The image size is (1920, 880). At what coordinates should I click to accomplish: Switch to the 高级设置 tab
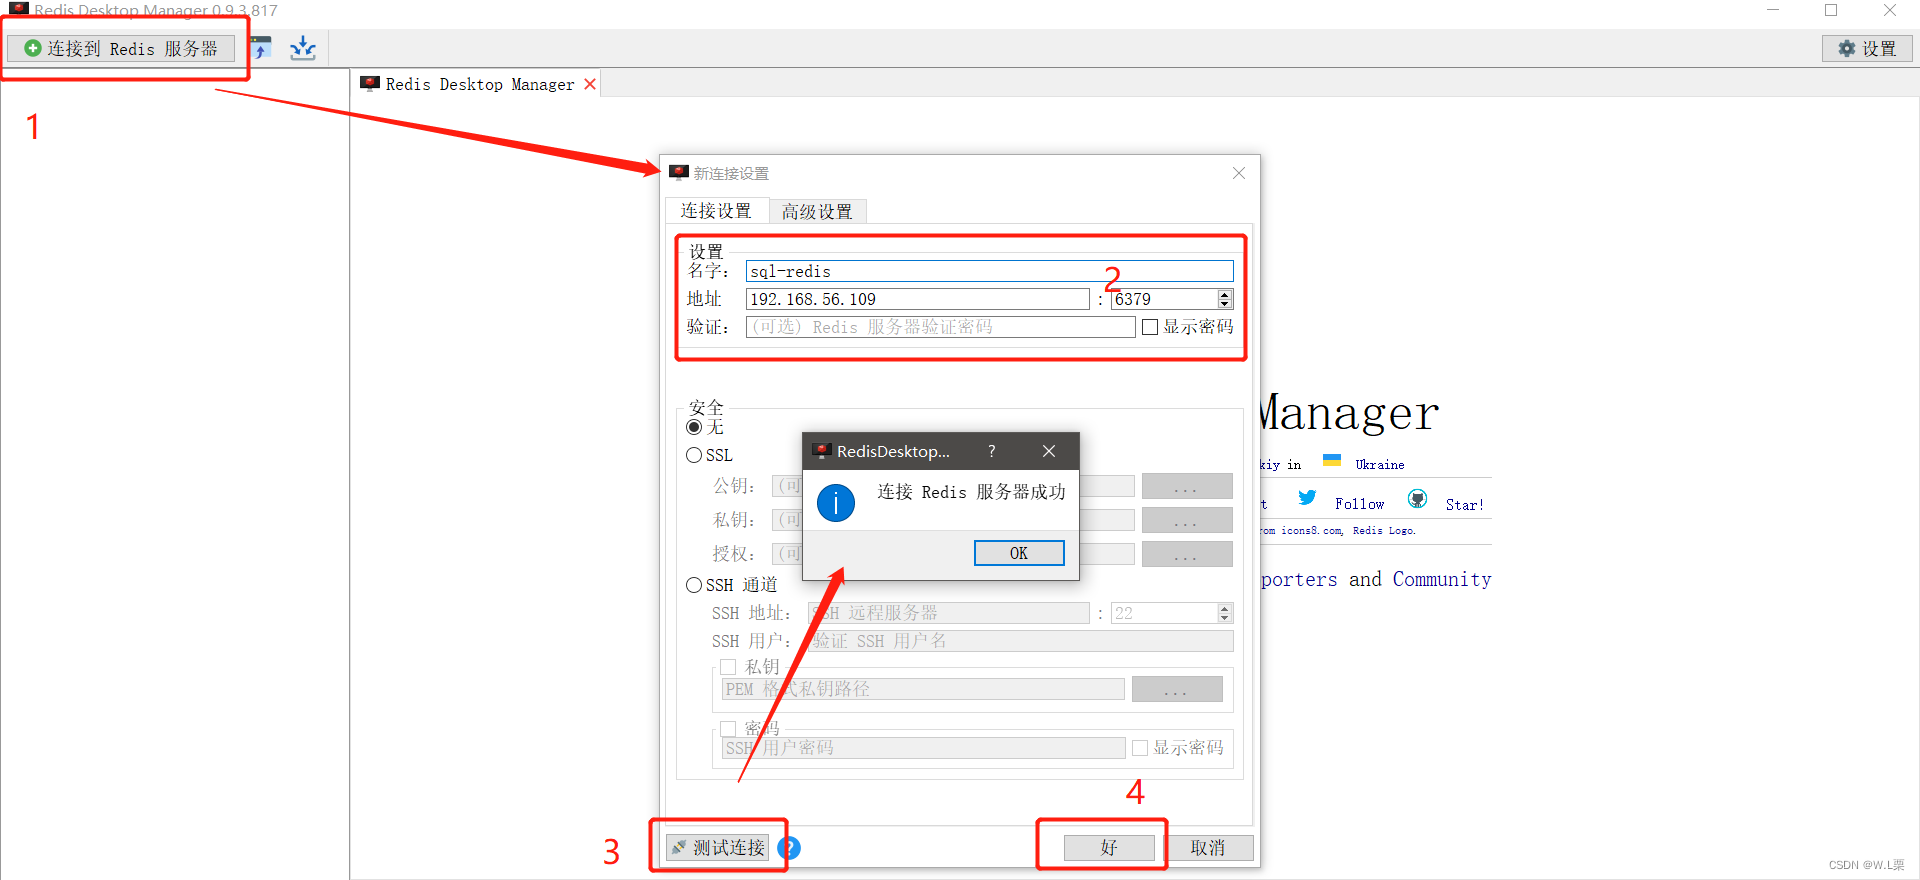[817, 211]
